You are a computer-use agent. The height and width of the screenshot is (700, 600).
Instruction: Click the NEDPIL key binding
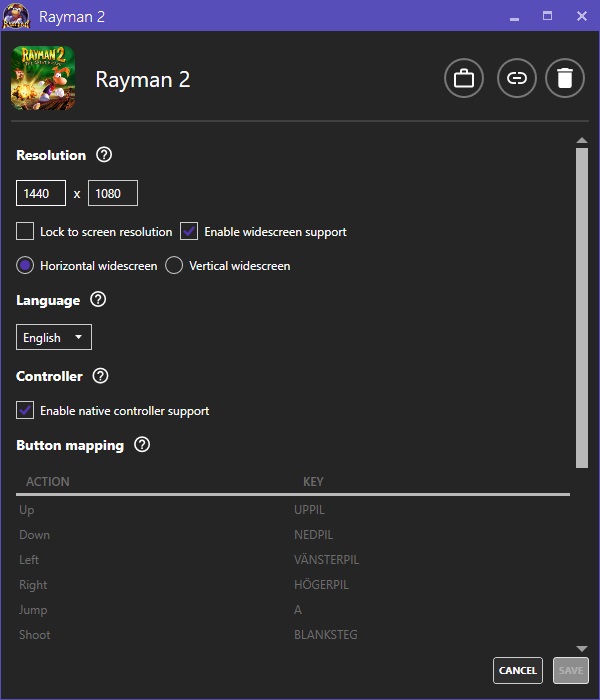313,535
